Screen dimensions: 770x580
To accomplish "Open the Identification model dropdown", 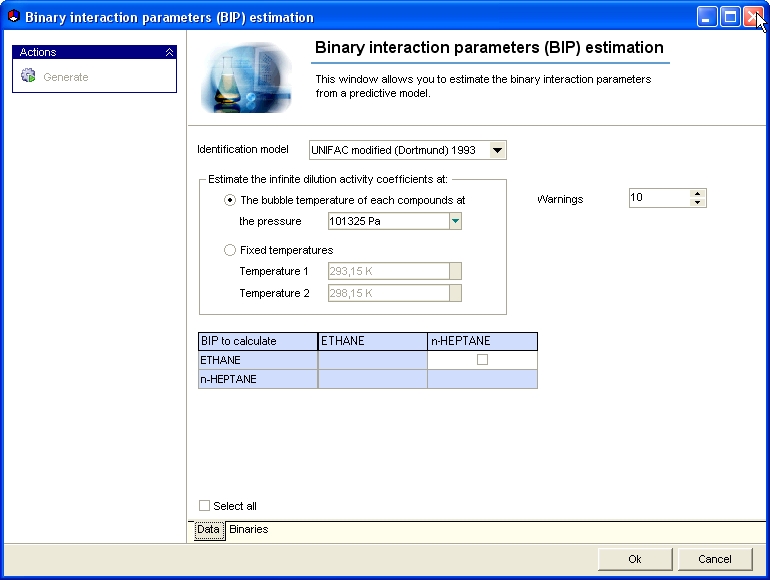I will pos(497,150).
